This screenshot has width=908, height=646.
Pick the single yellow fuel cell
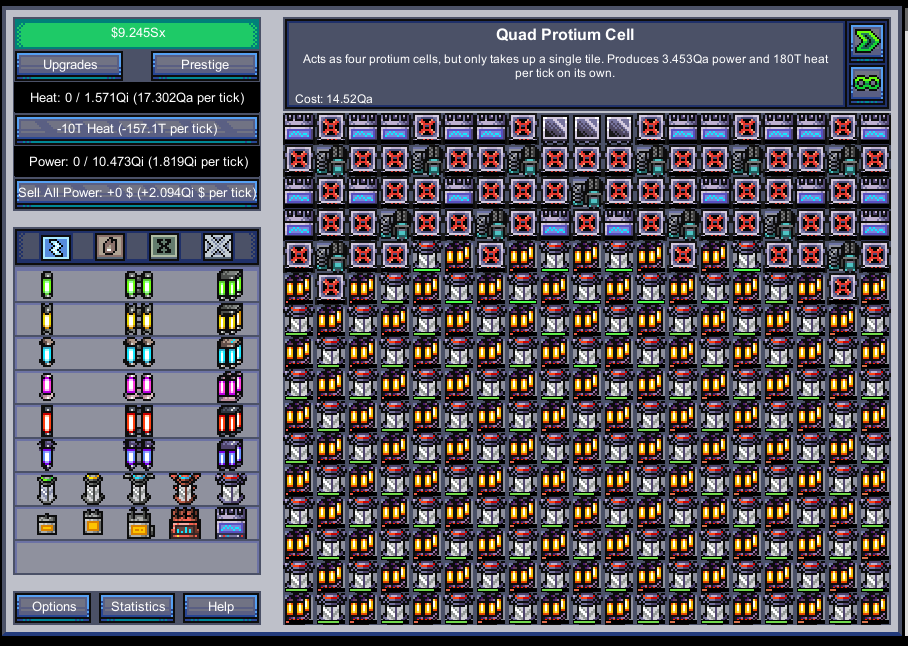coord(47,319)
